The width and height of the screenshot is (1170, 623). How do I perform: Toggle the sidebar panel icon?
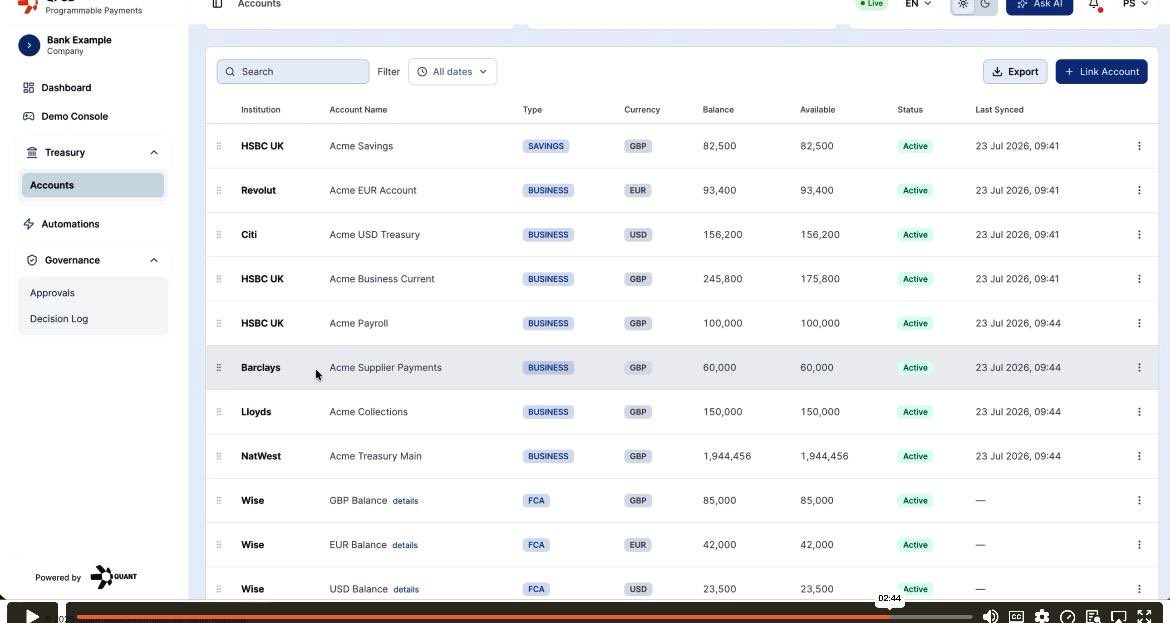217,4
